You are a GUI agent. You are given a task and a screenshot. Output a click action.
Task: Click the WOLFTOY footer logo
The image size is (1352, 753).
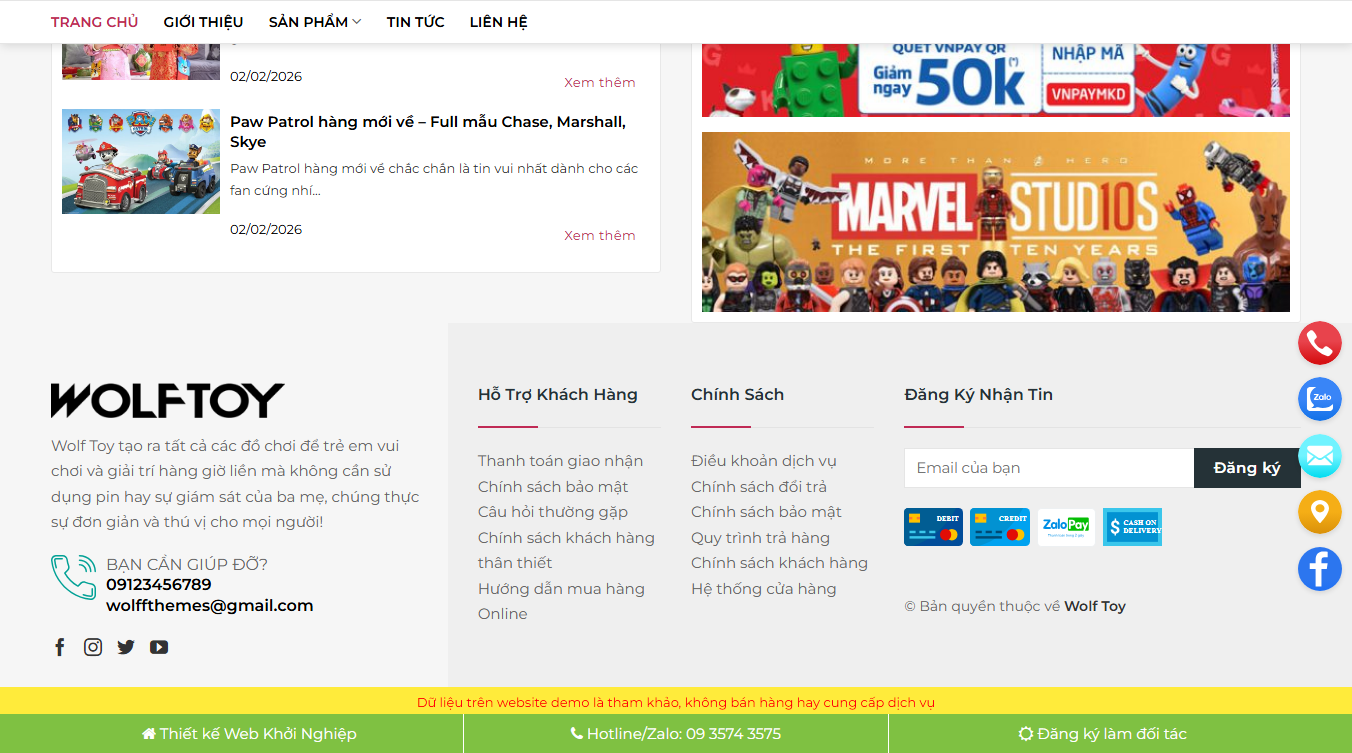(168, 400)
